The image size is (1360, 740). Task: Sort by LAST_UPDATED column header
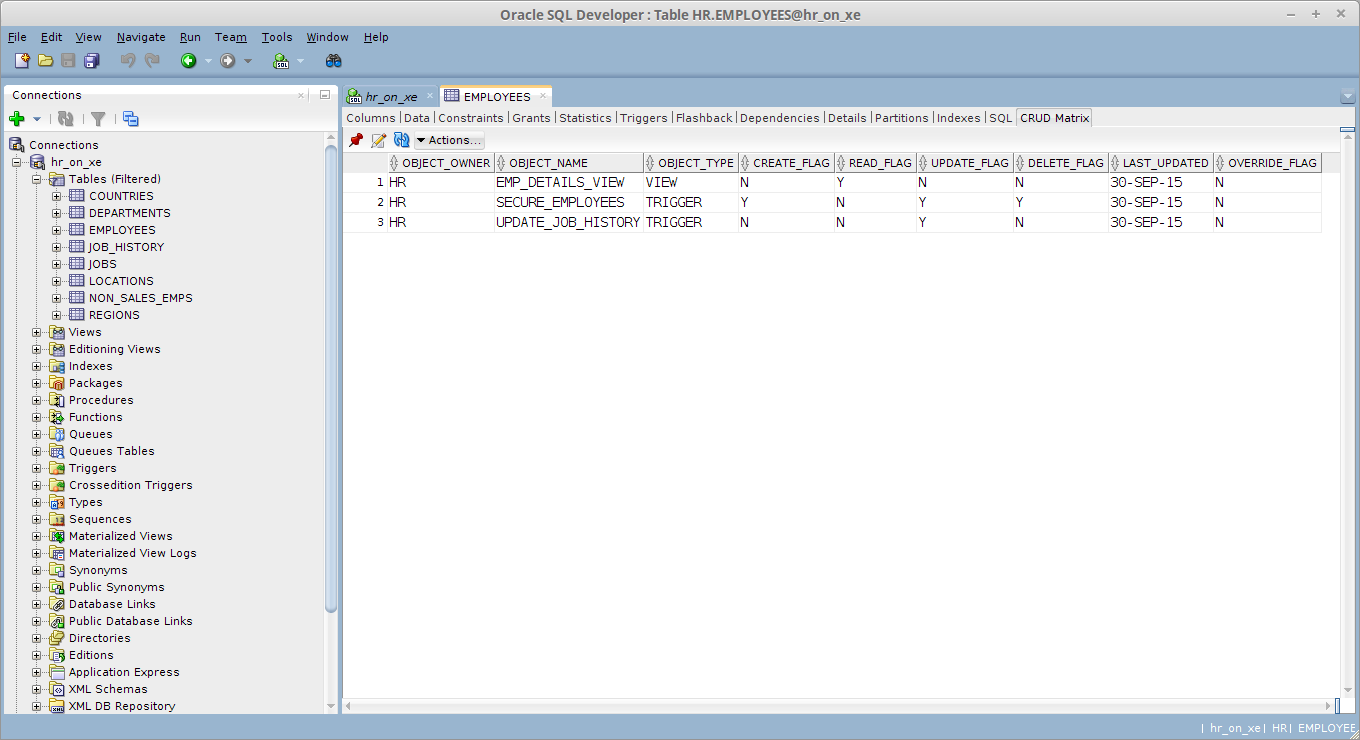click(x=1160, y=163)
